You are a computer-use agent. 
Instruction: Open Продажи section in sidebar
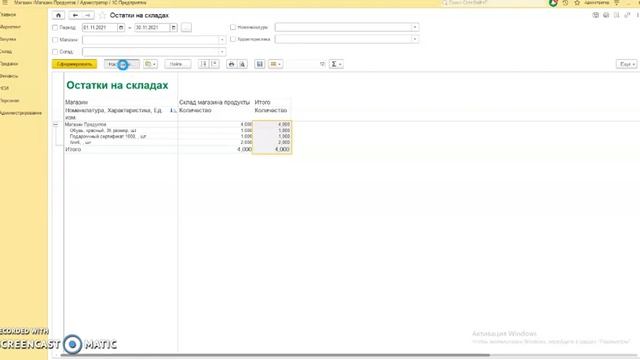point(9,64)
